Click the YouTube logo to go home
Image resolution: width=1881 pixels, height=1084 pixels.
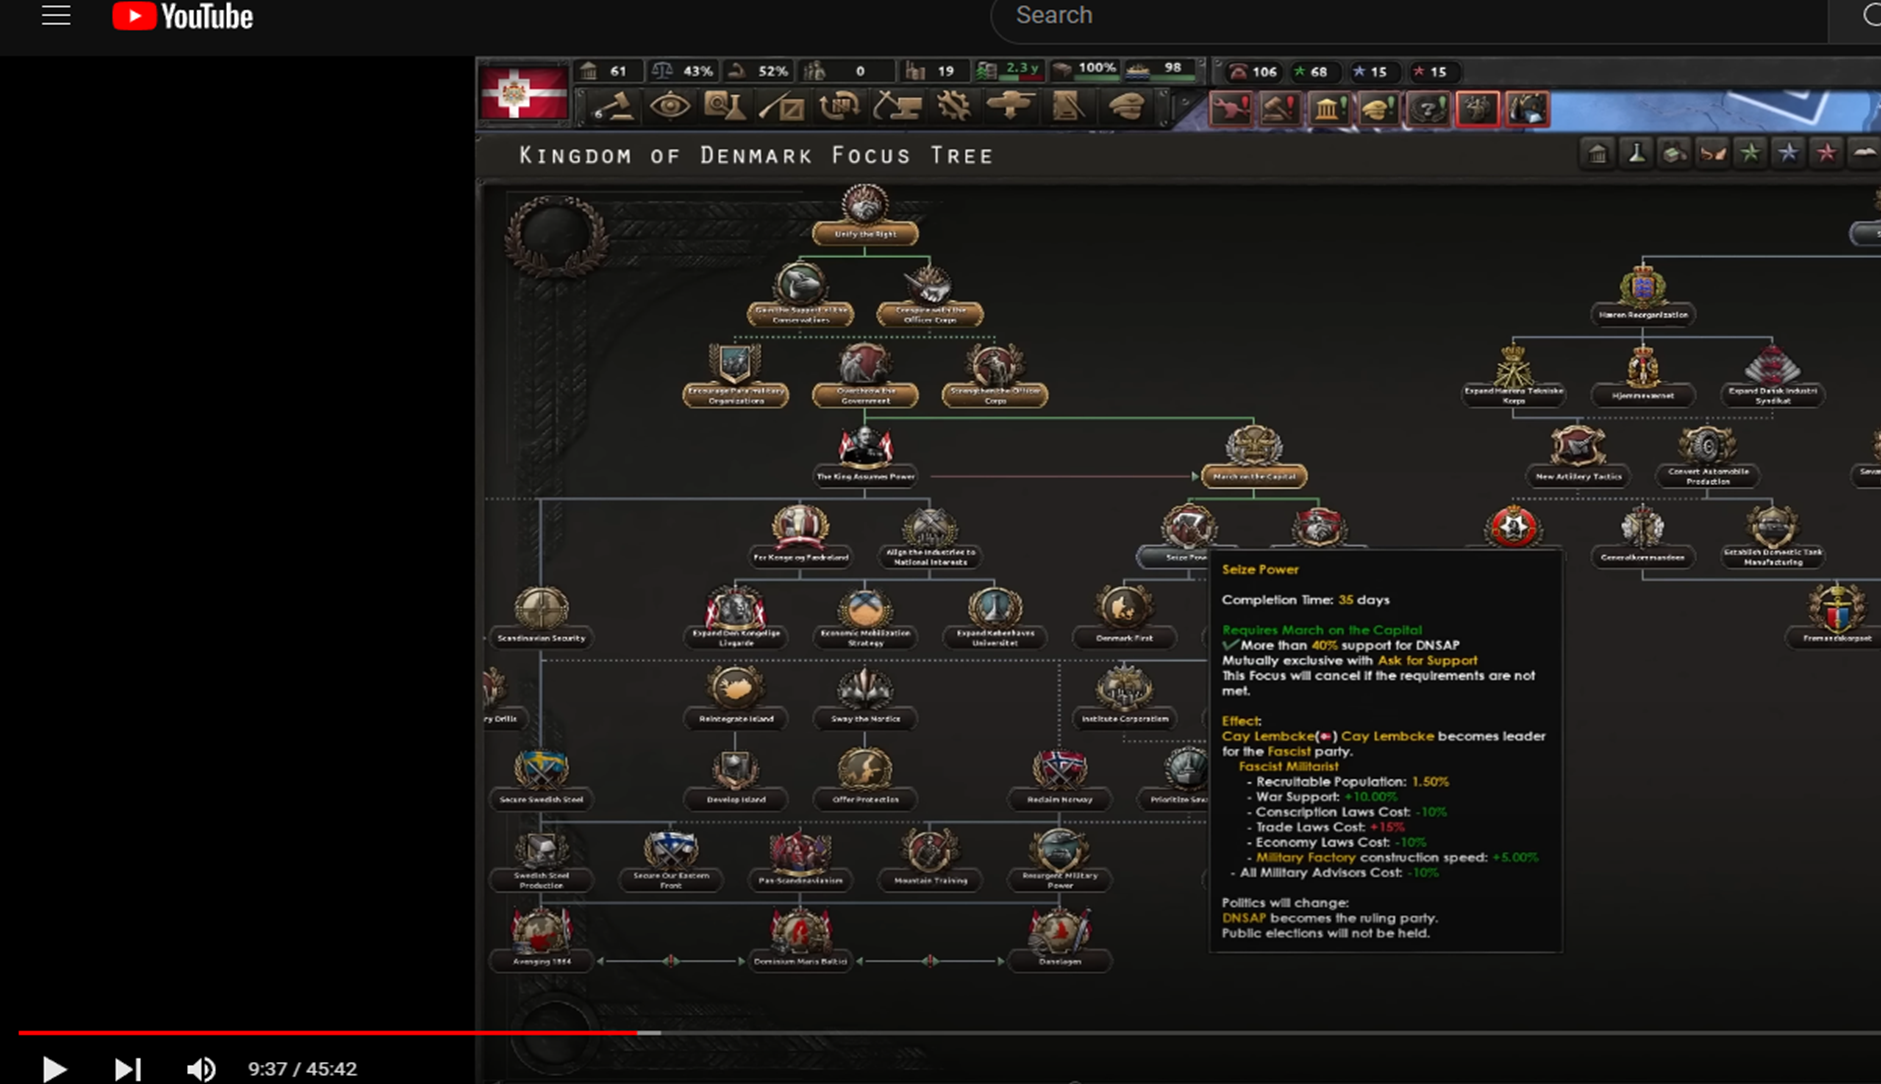[x=182, y=15]
